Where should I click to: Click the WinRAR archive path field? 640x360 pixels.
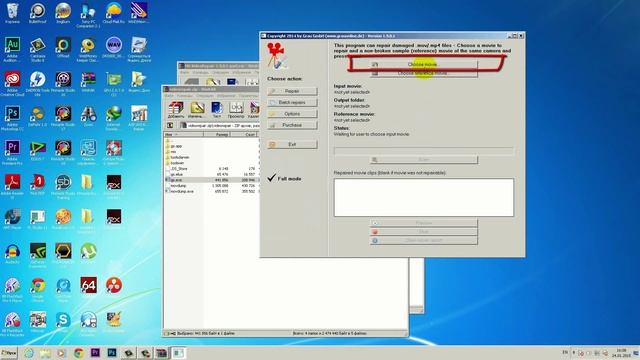(x=220, y=125)
